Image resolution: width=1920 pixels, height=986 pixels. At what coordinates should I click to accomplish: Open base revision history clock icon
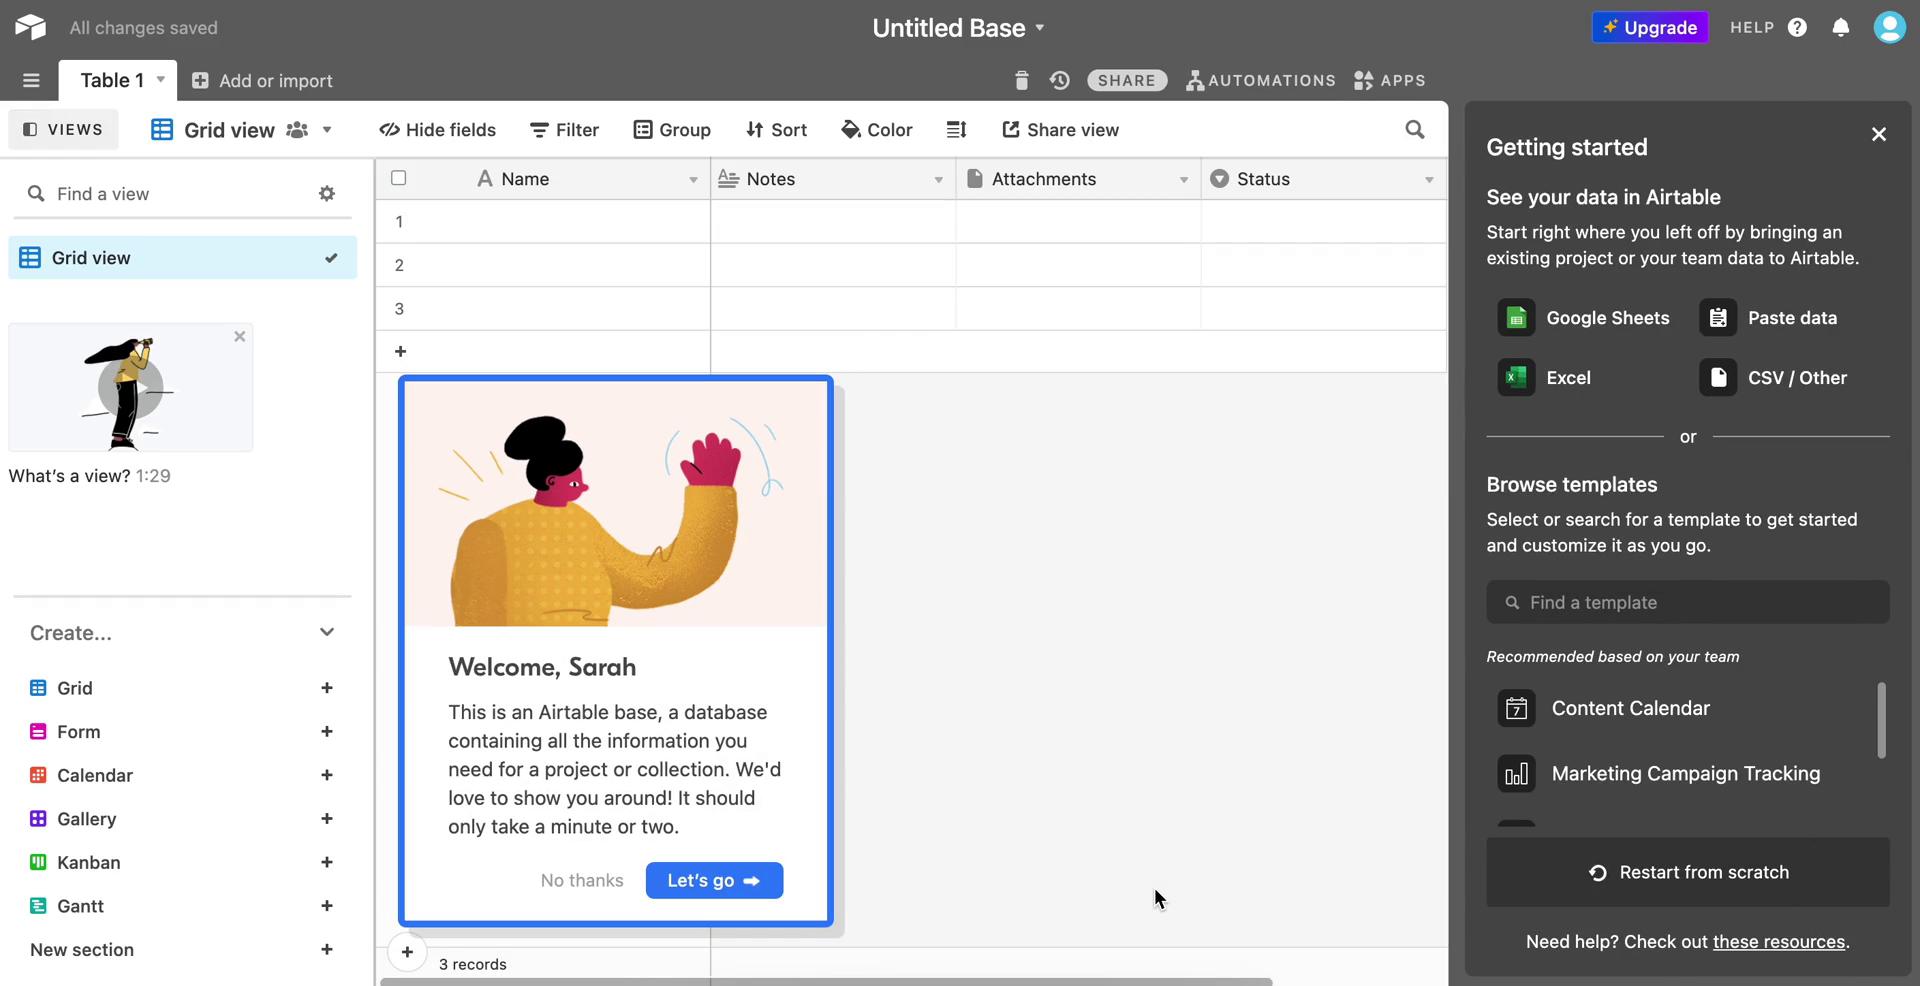pyautogui.click(x=1060, y=80)
